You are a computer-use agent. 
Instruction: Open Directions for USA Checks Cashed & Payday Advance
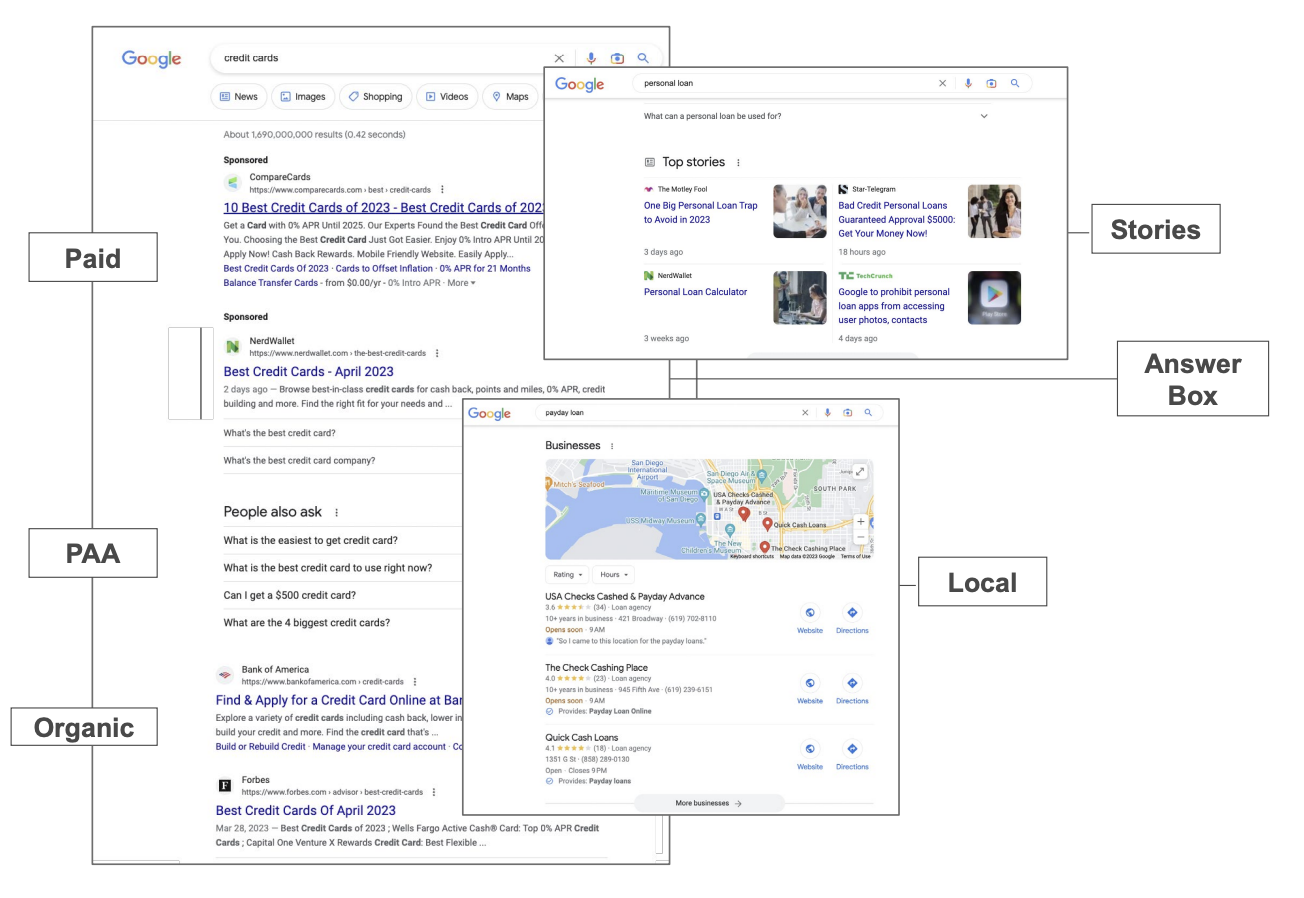pos(852,618)
